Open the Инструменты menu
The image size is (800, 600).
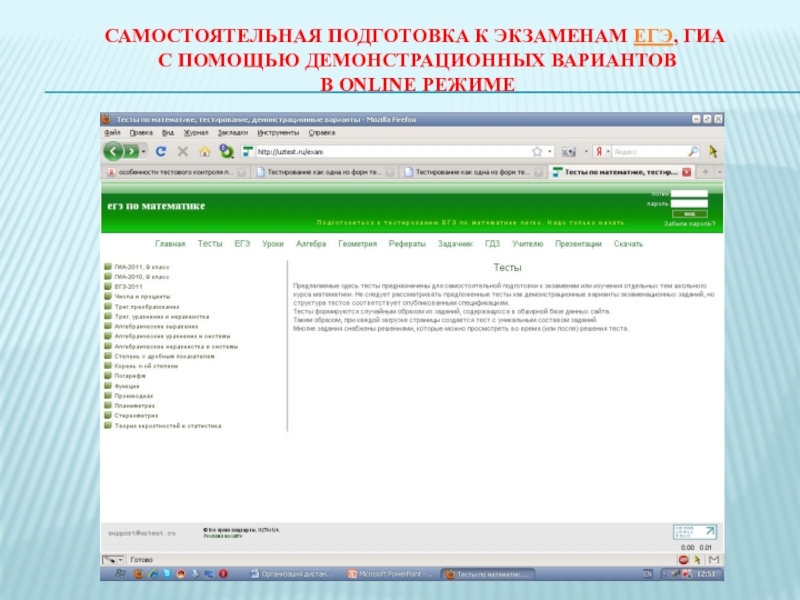tap(278, 133)
